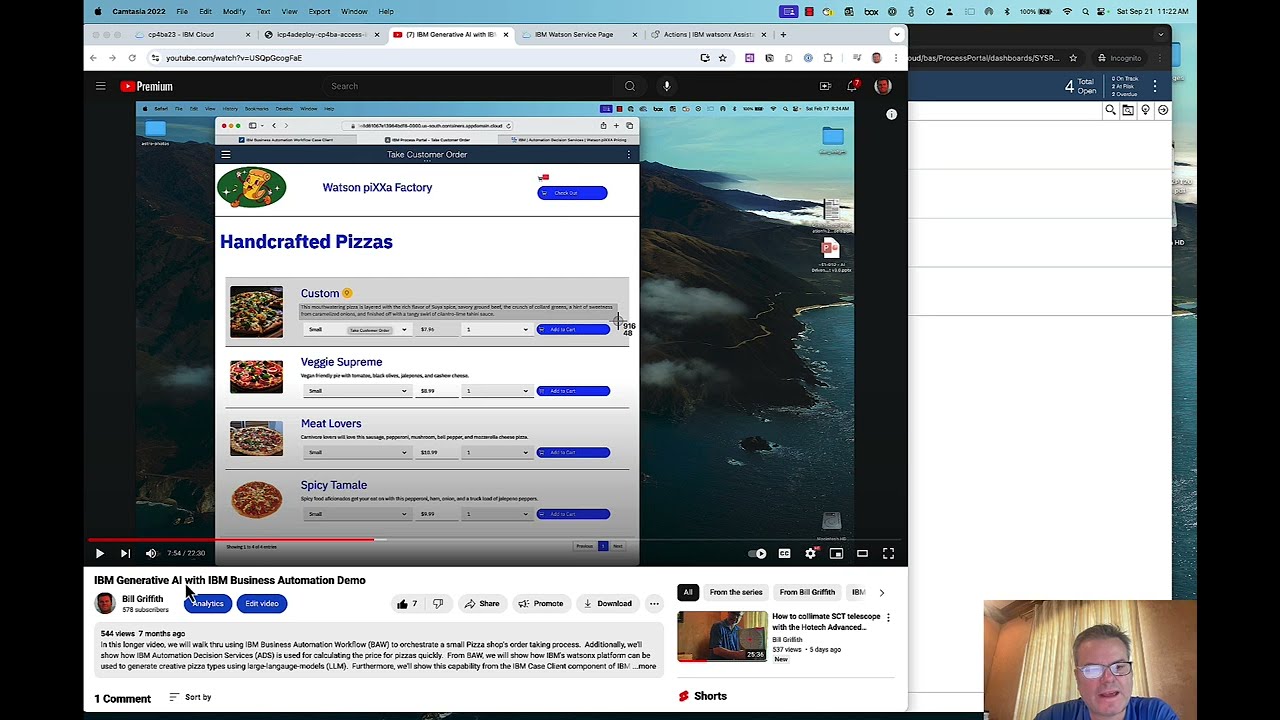Open the comments Sort by menu
The image size is (1280, 720).
[190, 697]
